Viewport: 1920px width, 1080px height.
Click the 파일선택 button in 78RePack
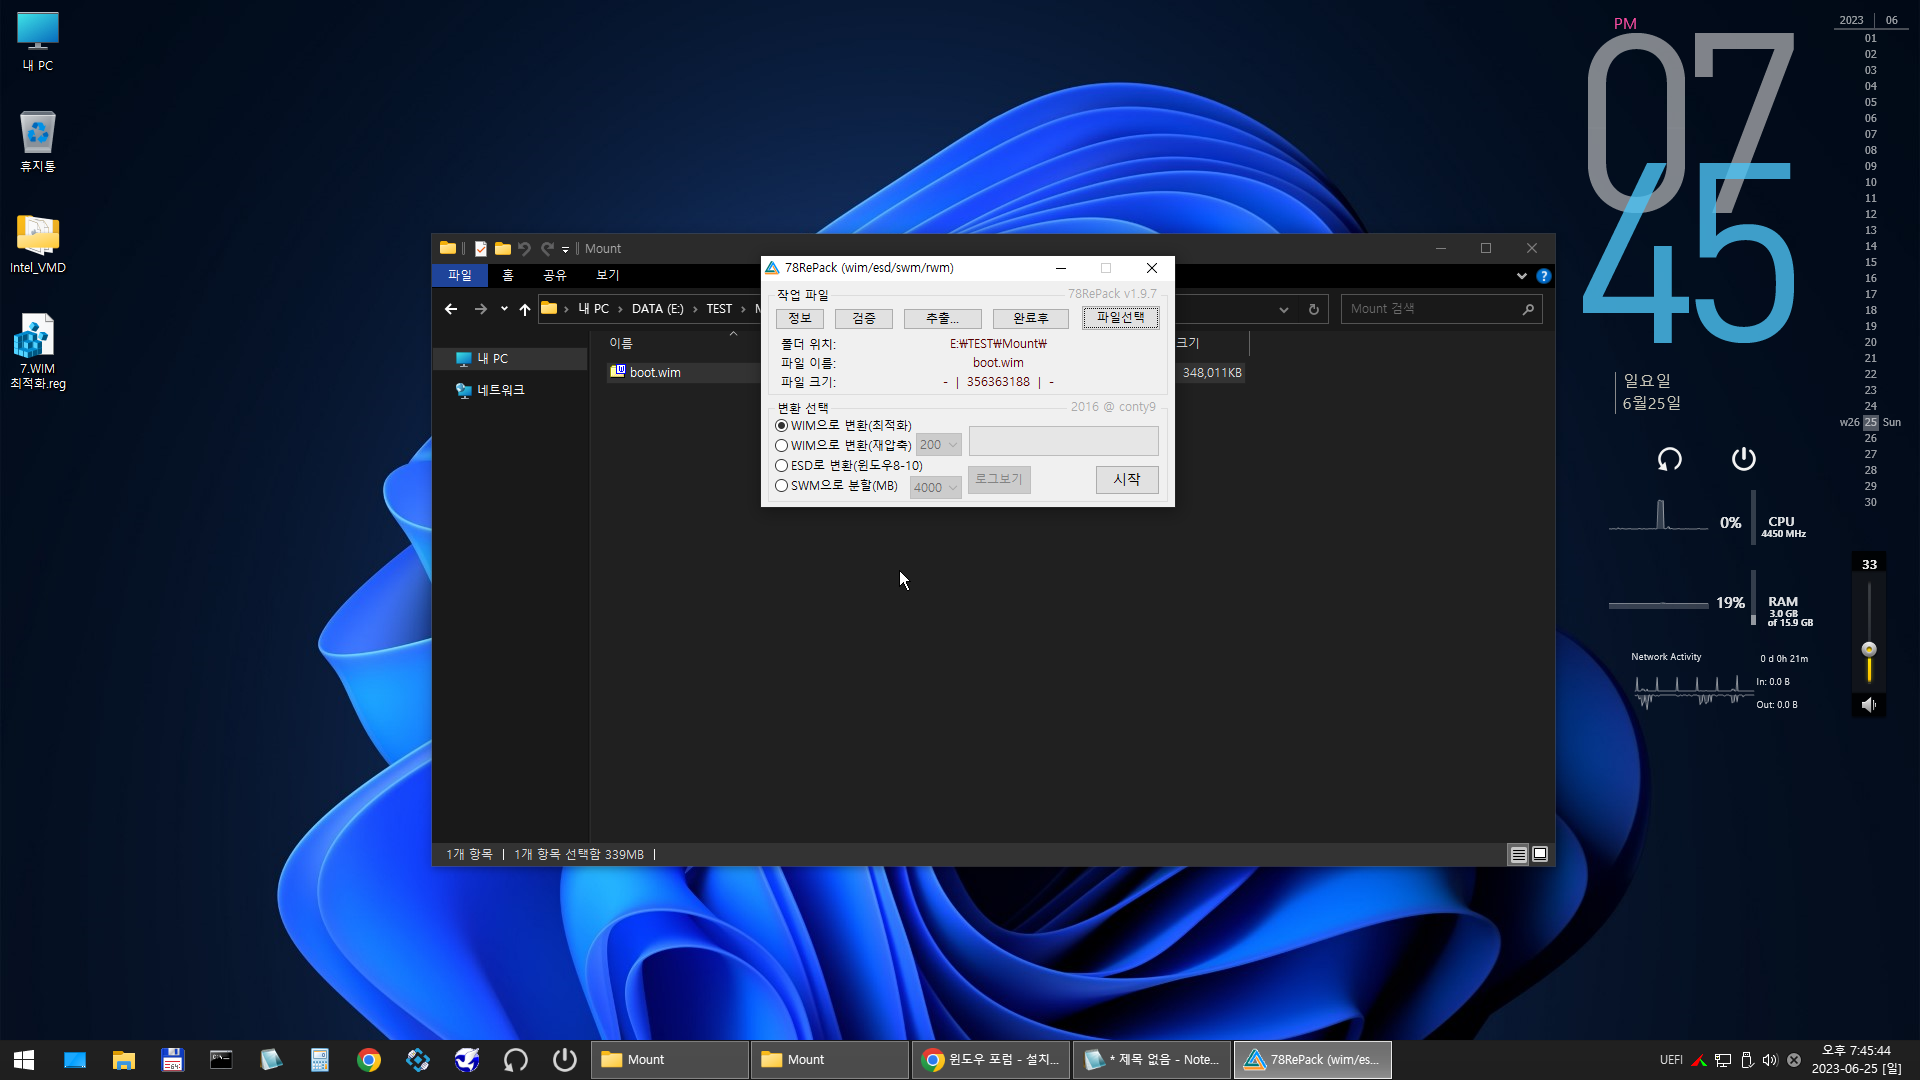pyautogui.click(x=1121, y=318)
